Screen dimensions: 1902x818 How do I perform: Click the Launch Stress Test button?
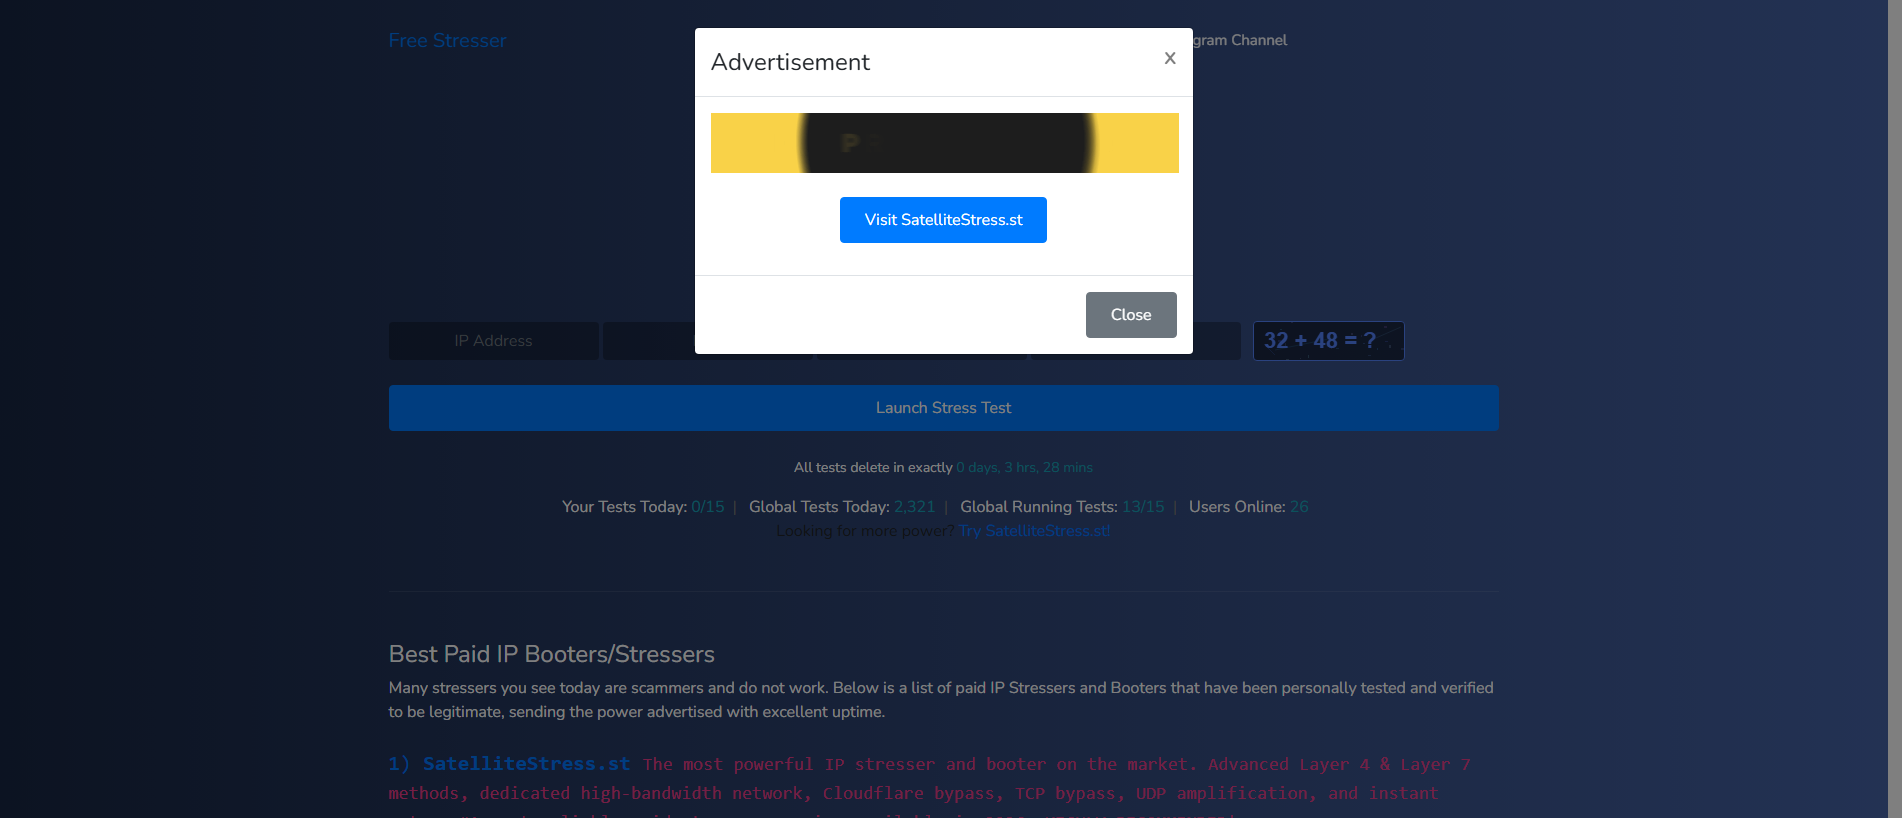pyautogui.click(x=944, y=408)
